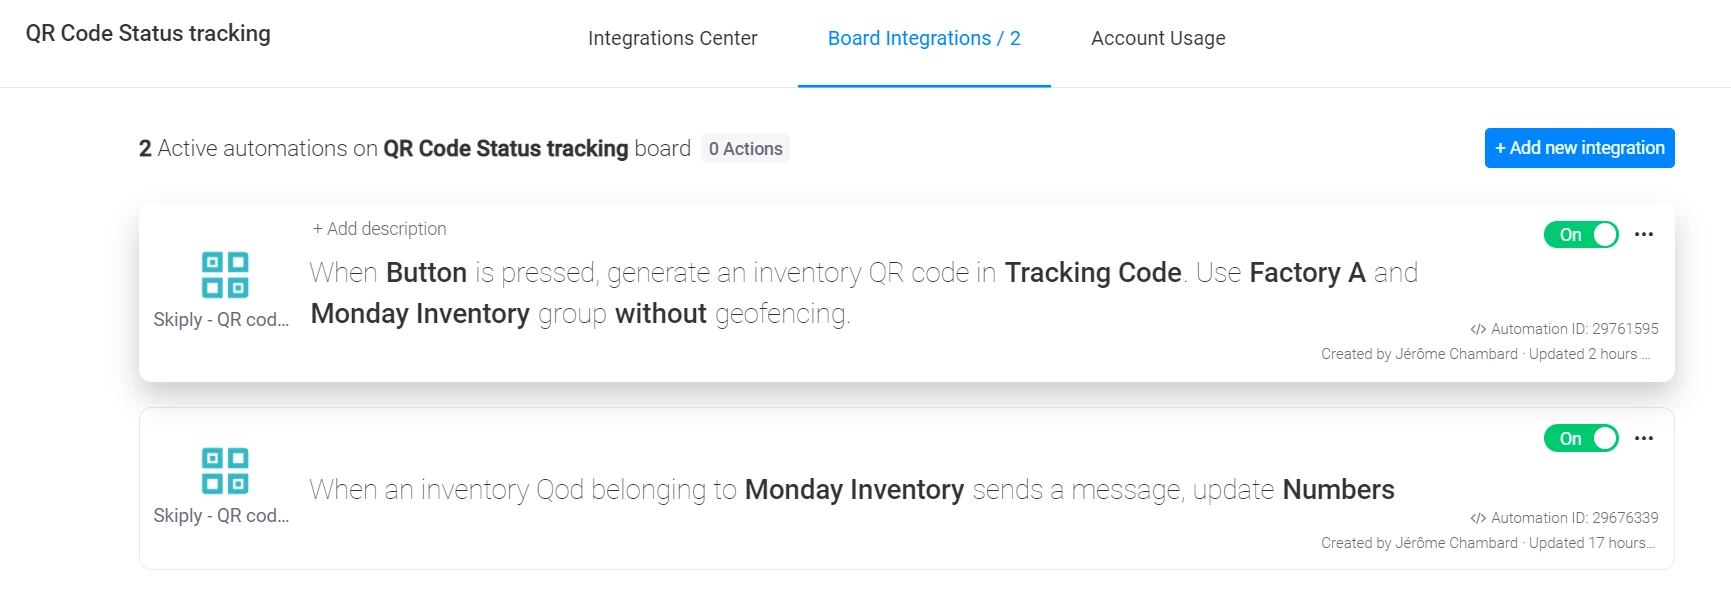Viewport: 1731px width, 605px height.
Task: Click the 0 Actions badge
Action: tap(745, 148)
